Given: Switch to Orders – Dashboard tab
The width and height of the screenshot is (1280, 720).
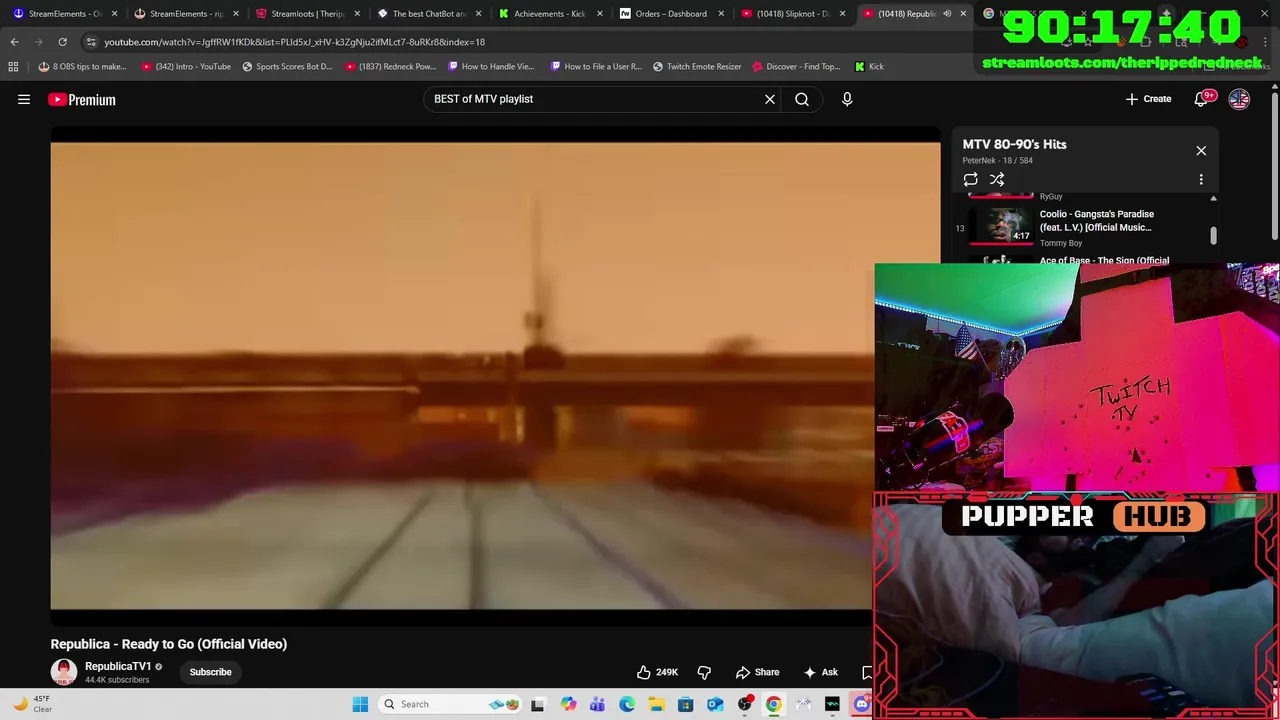Looking at the screenshot, I should [x=670, y=14].
